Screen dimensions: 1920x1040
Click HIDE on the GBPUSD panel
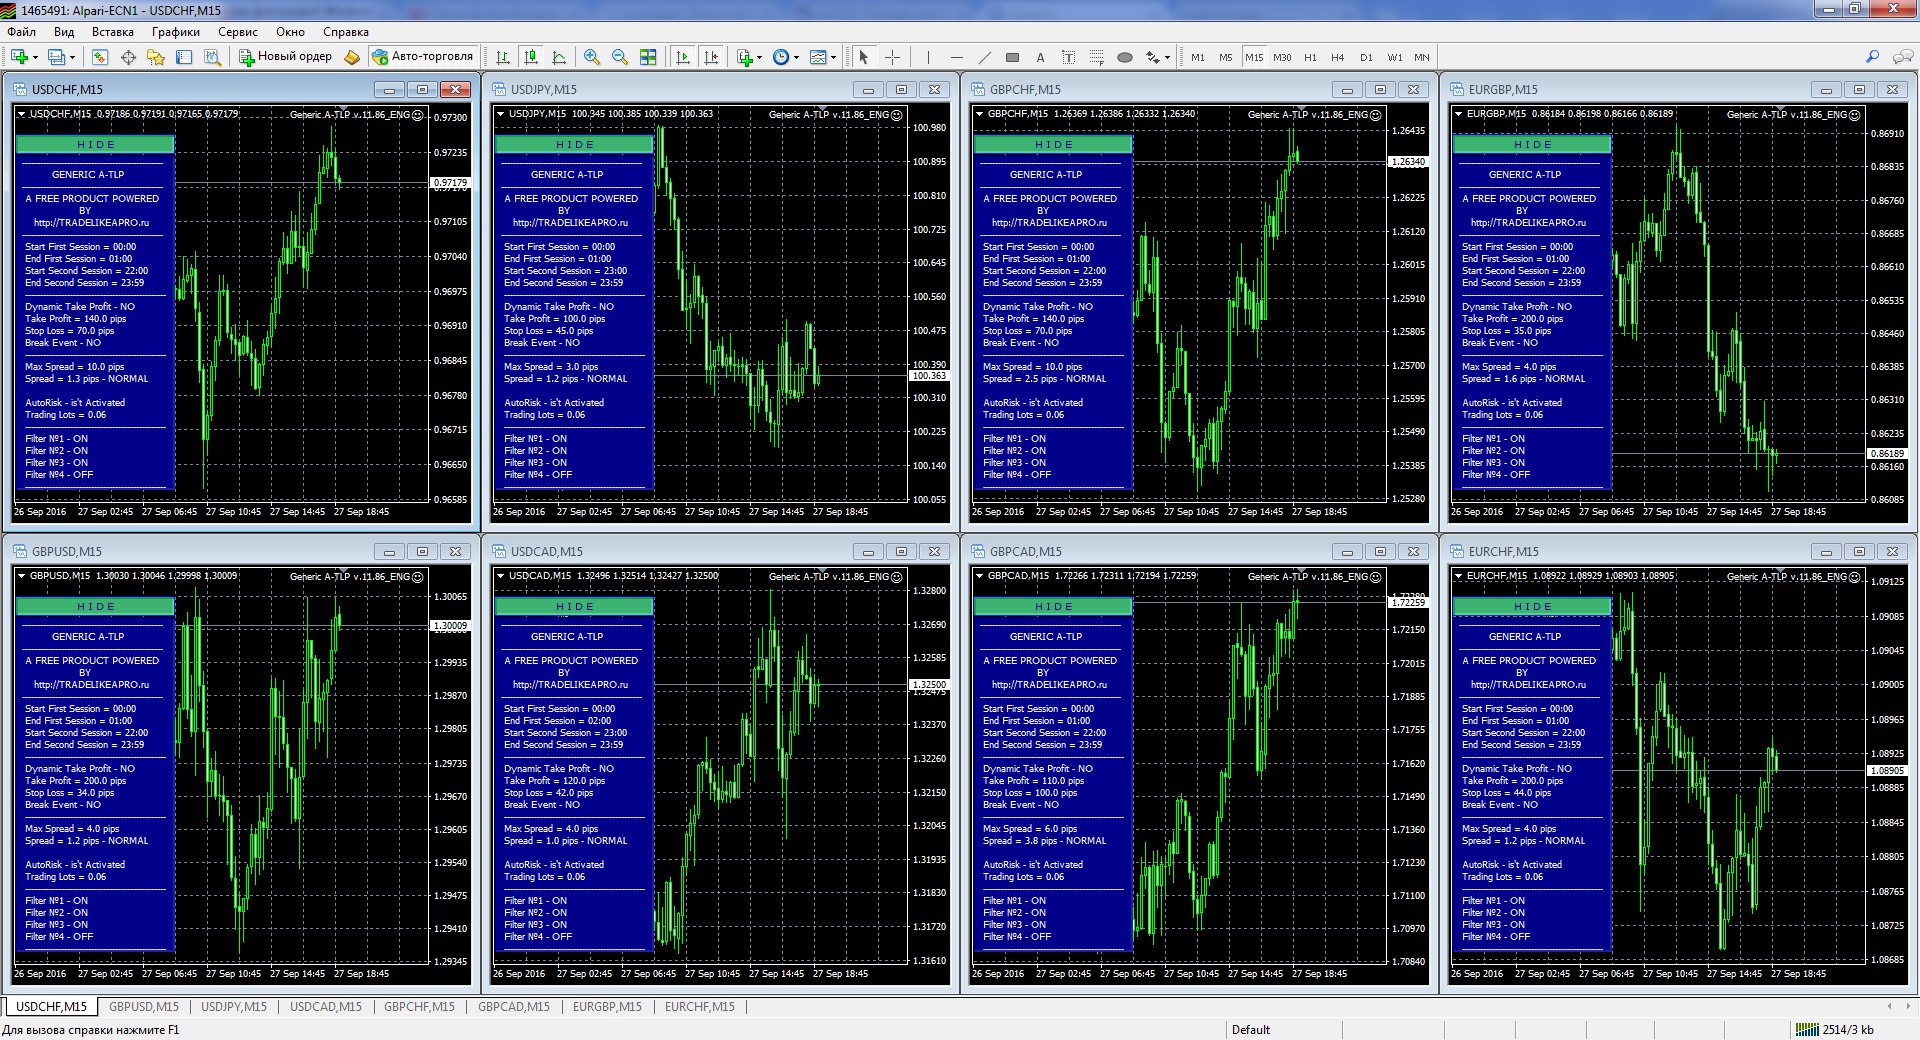point(96,606)
